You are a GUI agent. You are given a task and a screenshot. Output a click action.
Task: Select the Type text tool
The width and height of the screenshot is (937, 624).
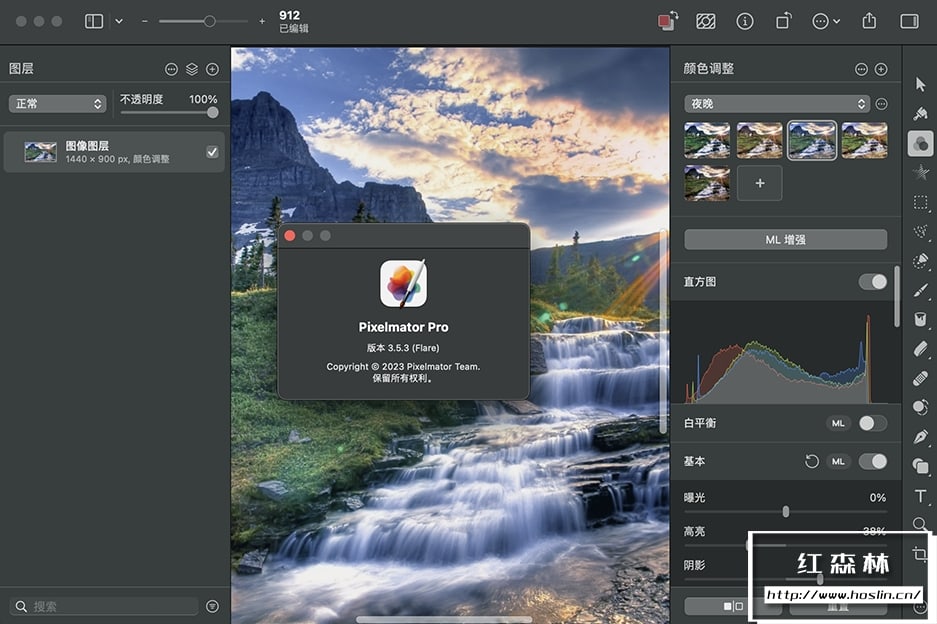(920, 496)
